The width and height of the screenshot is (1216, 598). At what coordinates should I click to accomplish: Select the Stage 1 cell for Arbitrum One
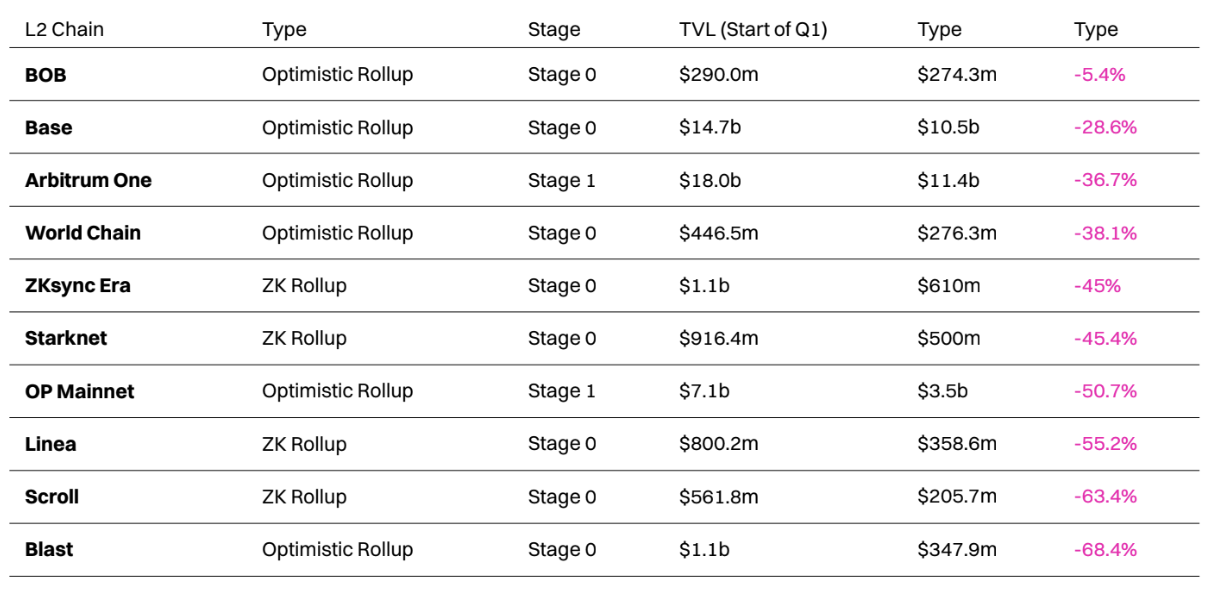(x=562, y=181)
